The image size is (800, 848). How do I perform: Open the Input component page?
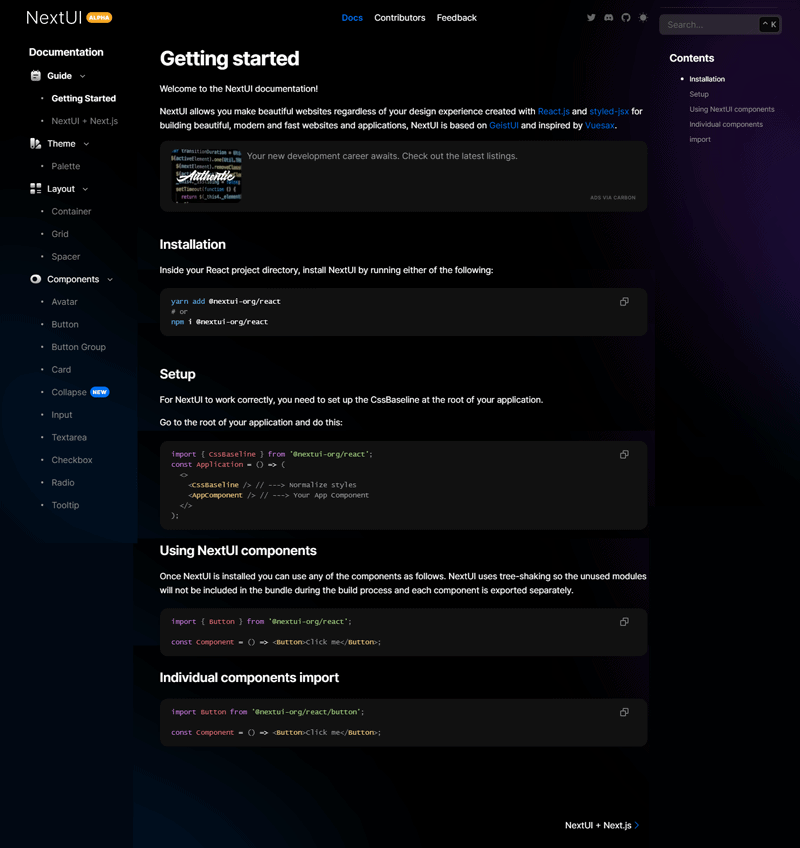pos(62,415)
